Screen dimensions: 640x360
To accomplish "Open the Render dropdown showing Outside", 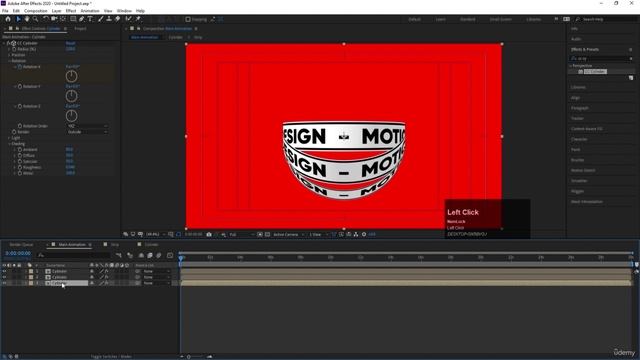I will pos(87,132).
